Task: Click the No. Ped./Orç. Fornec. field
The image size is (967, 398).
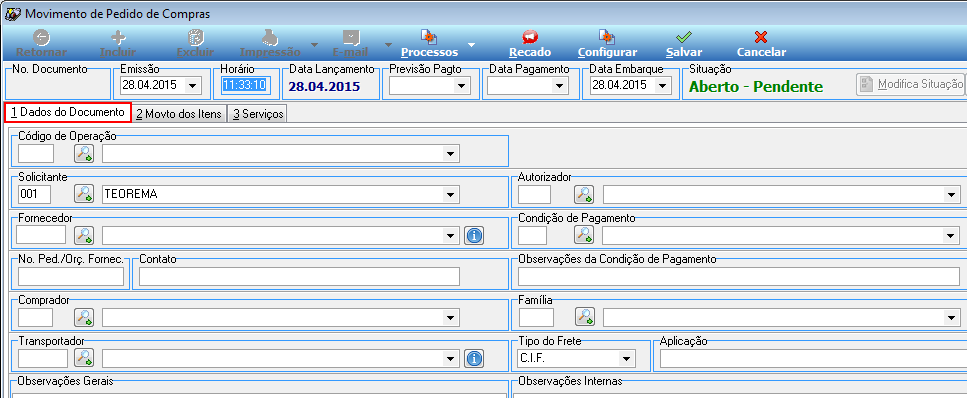Action: coord(71,277)
